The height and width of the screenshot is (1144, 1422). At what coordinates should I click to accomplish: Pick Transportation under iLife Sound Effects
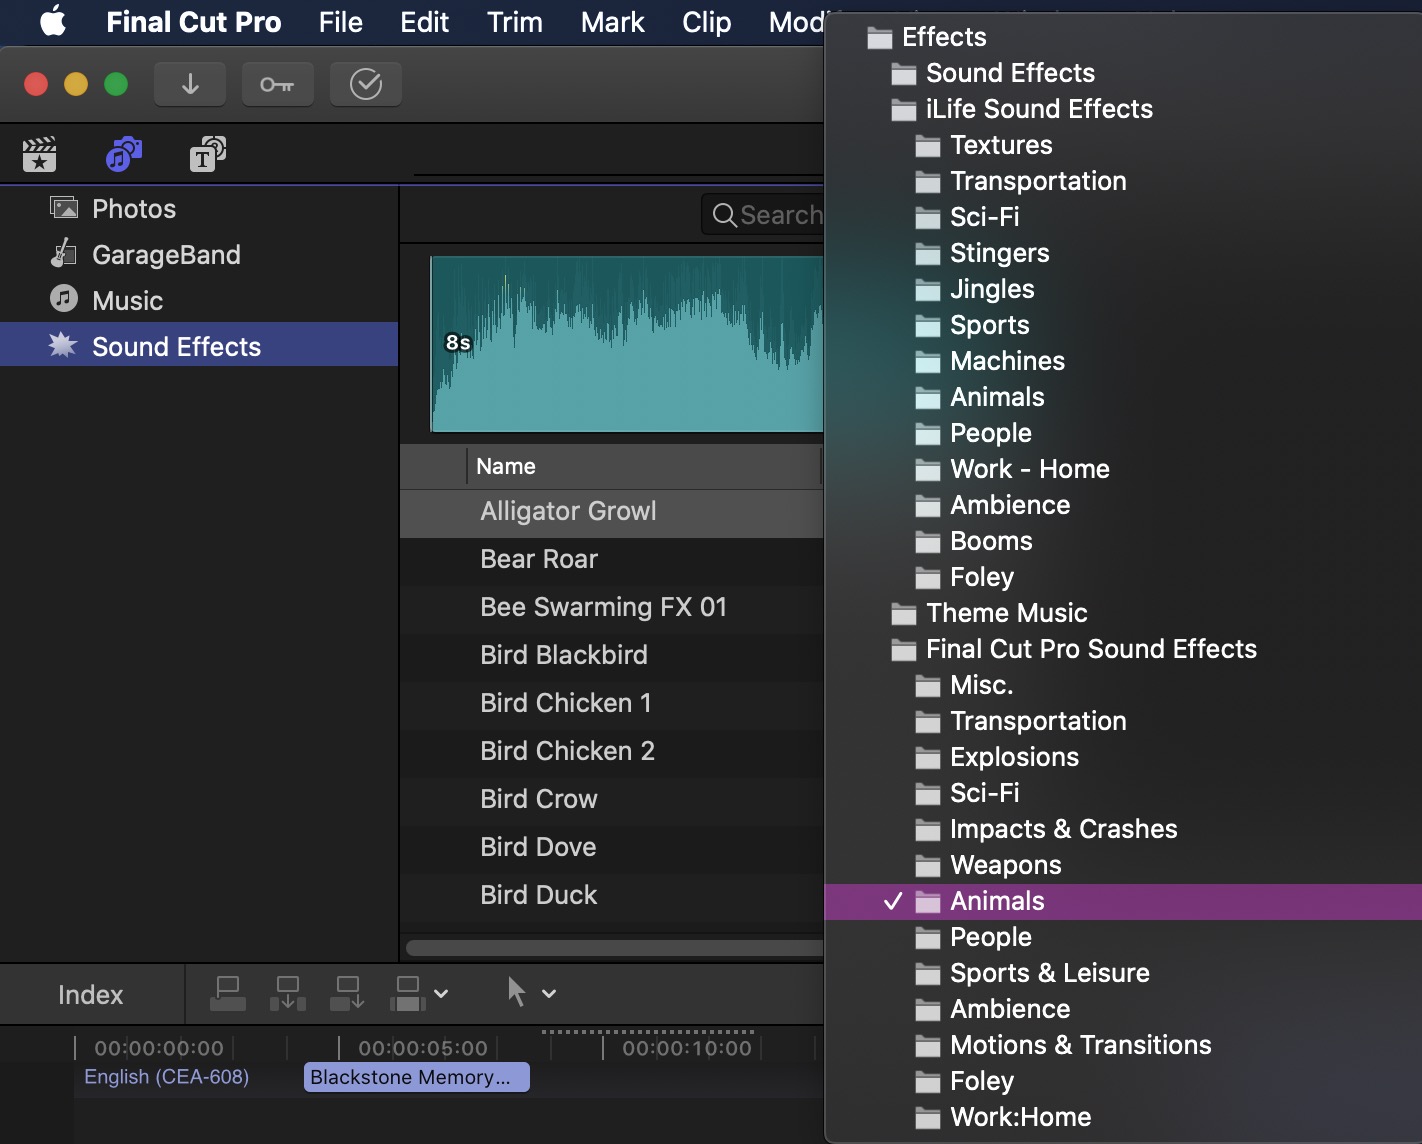tap(1123, 181)
